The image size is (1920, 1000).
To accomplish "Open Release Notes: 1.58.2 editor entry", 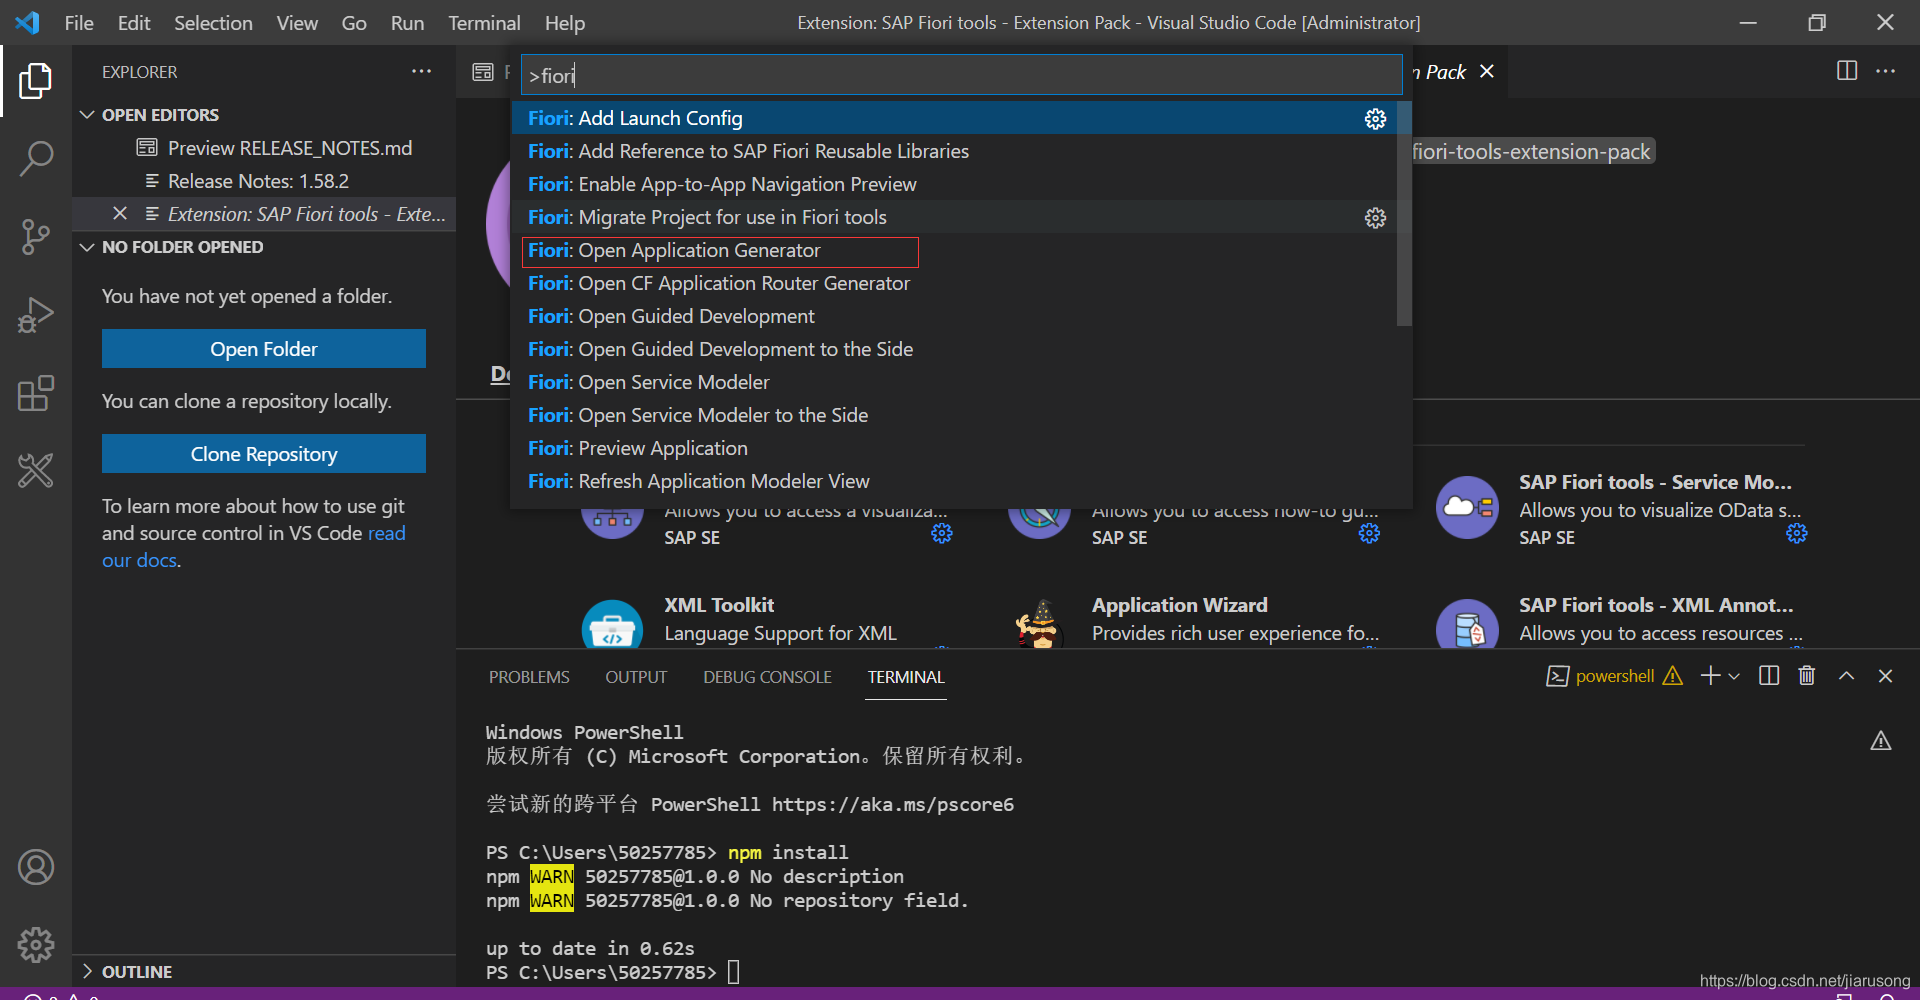I will 258,181.
